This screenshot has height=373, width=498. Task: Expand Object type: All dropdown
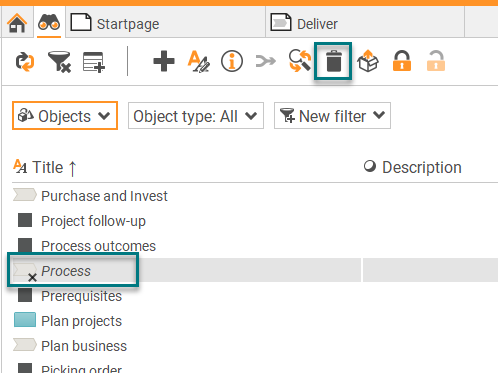point(196,116)
